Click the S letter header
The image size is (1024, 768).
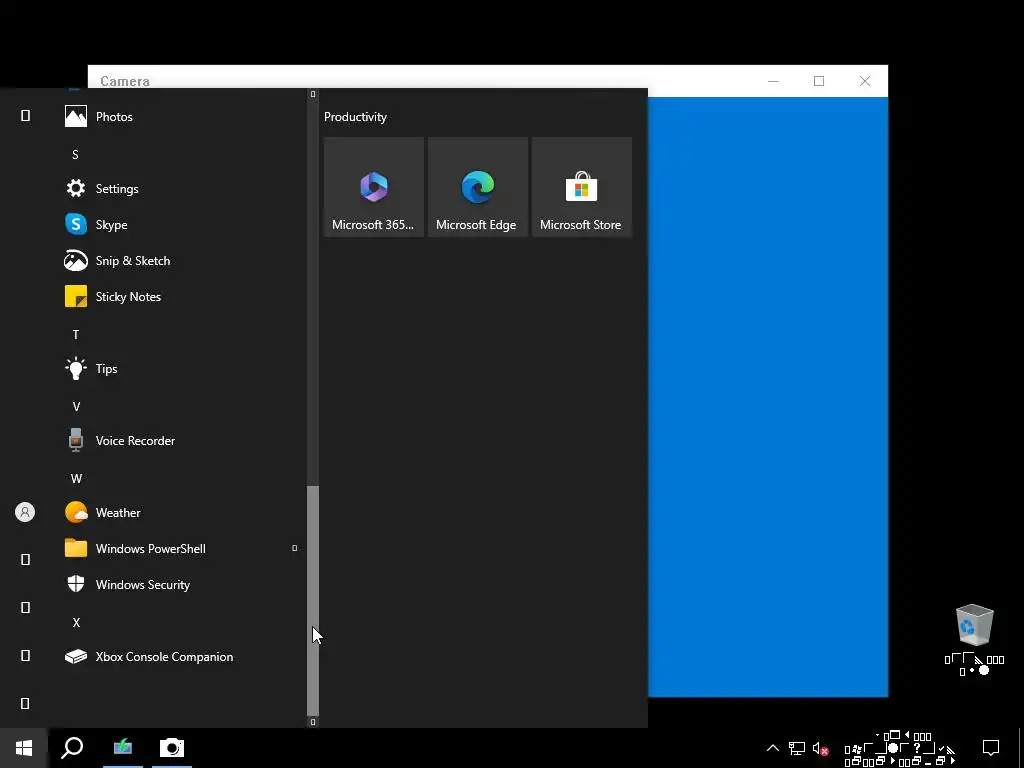pos(75,155)
